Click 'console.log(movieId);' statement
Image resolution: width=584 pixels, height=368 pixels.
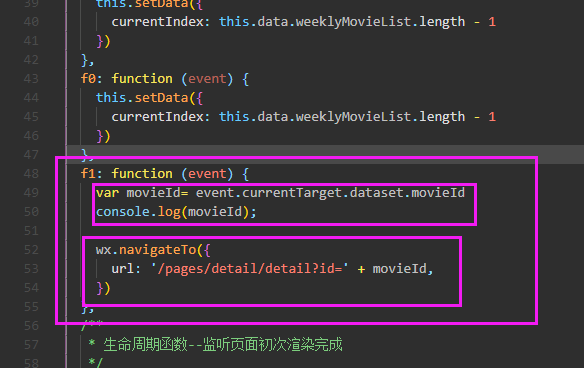tap(176, 212)
